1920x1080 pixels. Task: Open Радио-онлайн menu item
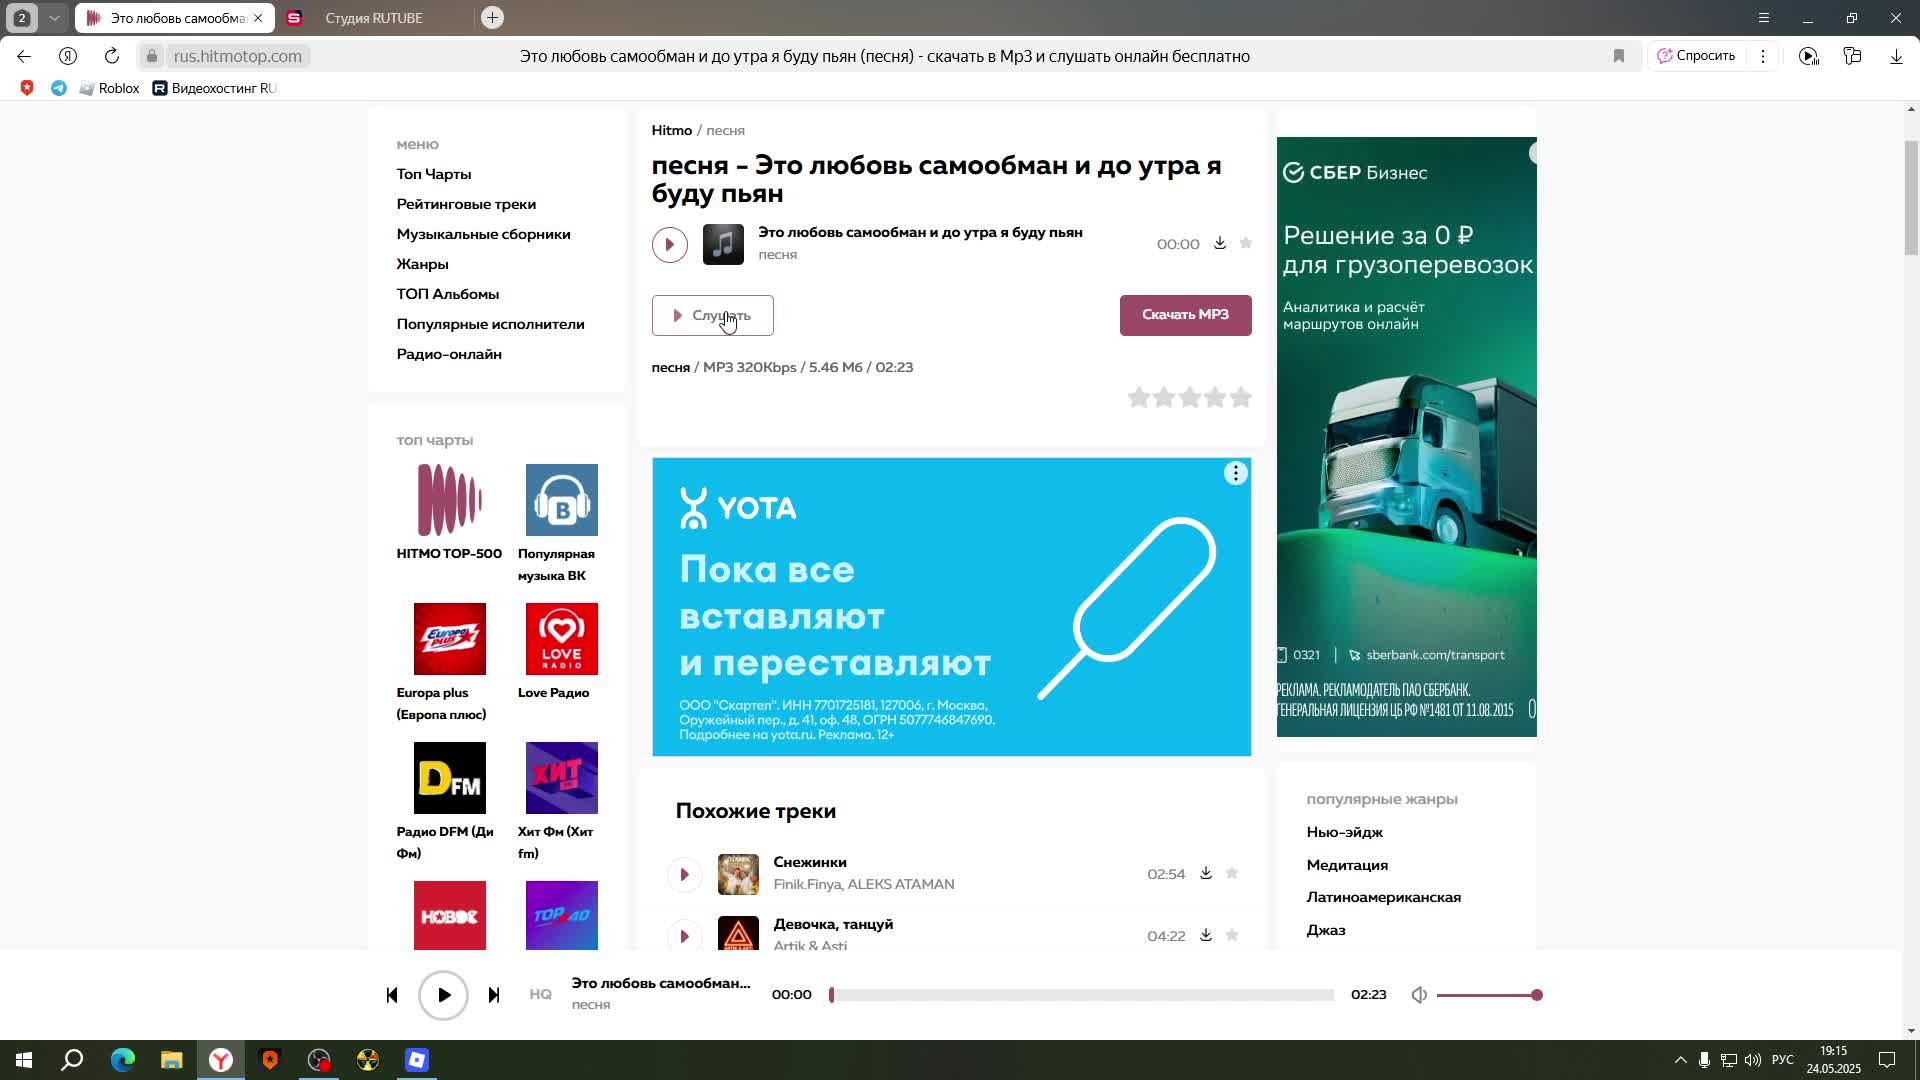click(x=449, y=354)
